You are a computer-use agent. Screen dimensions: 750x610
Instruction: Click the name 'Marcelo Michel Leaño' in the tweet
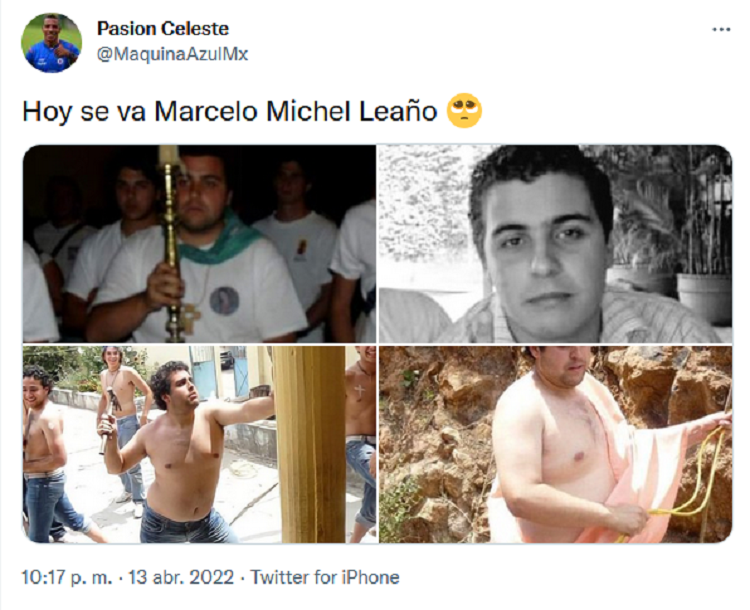click(296, 111)
